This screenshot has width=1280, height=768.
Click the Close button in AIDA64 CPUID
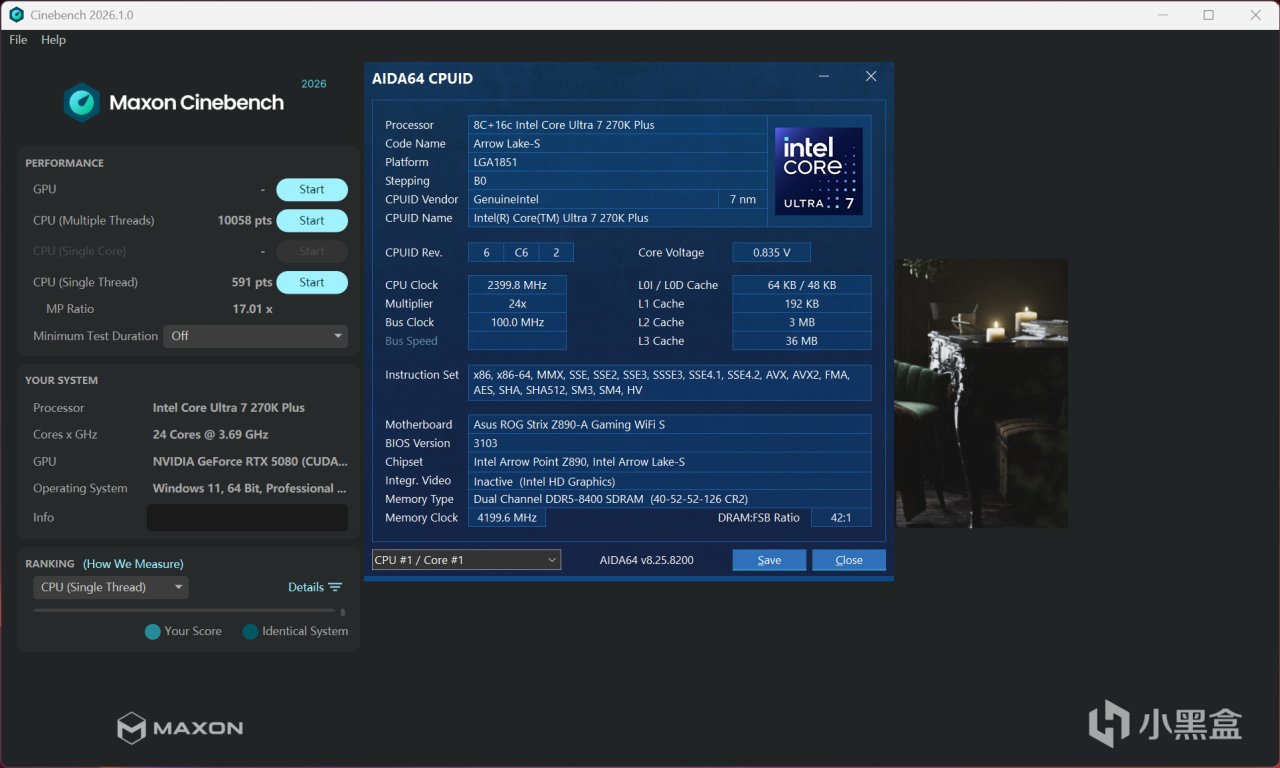849,560
